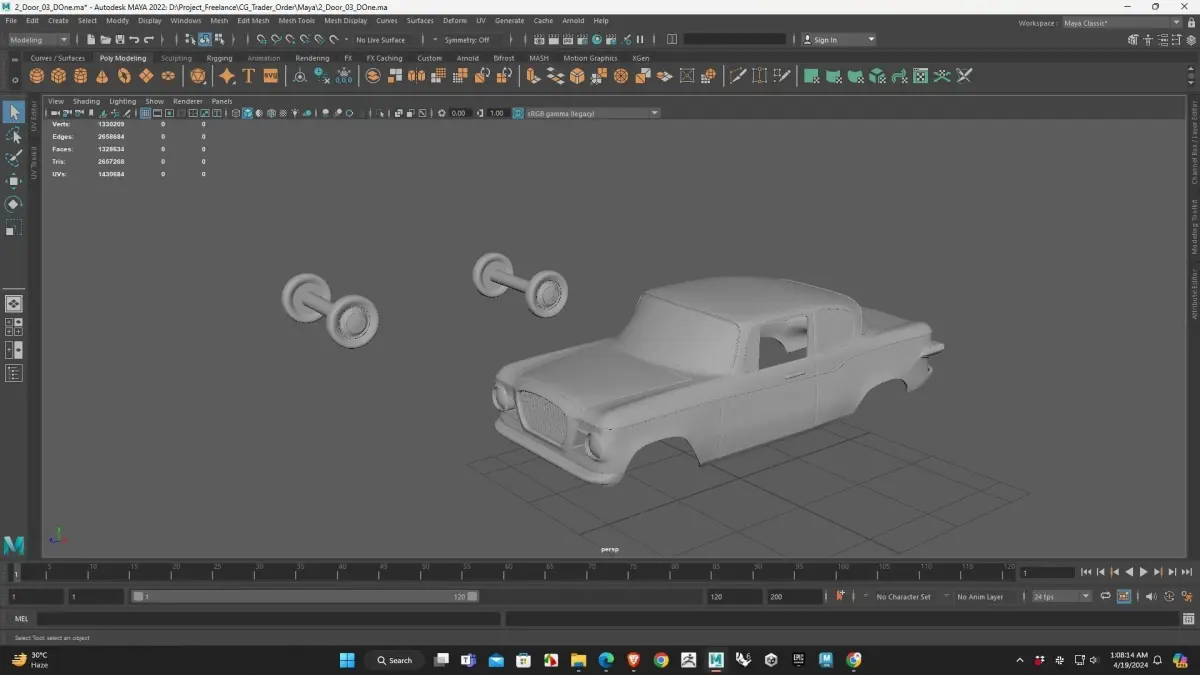Toggle loop playback in the range bar
The image size is (1200, 675).
pos(1105,596)
